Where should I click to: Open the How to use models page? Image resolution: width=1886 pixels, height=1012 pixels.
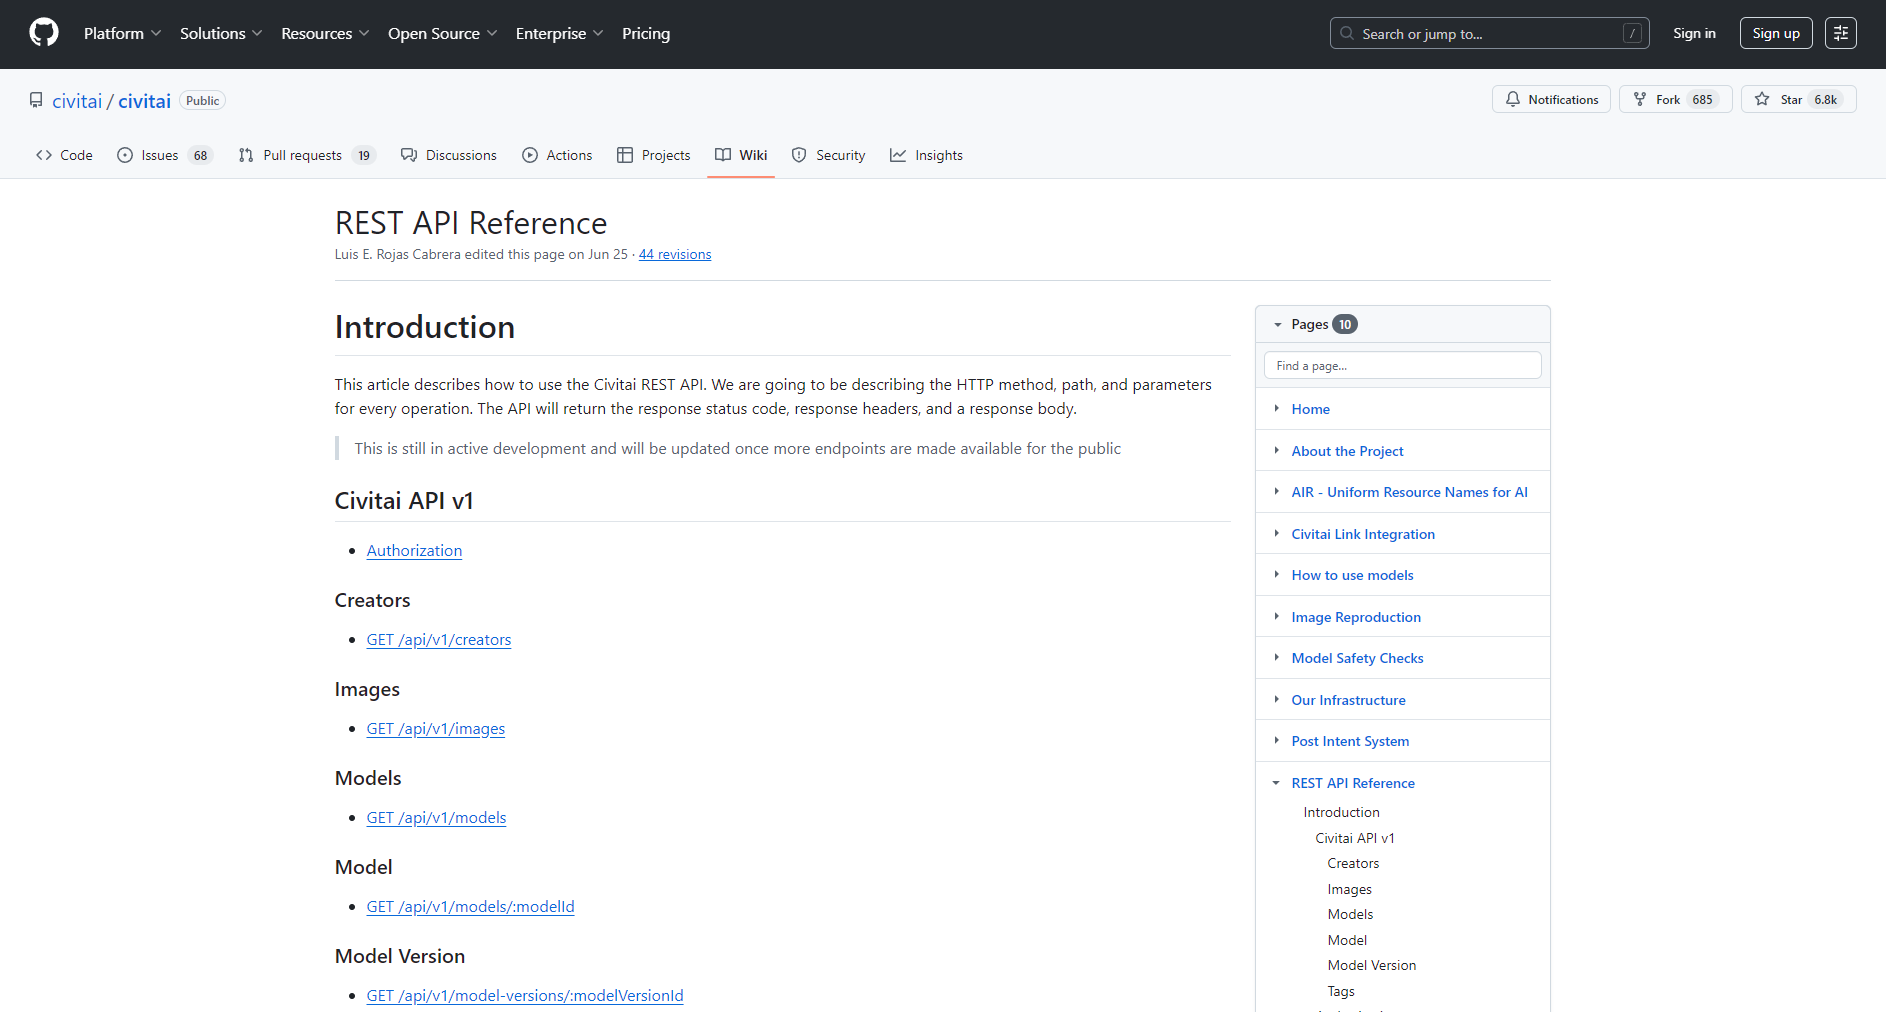[x=1352, y=575]
